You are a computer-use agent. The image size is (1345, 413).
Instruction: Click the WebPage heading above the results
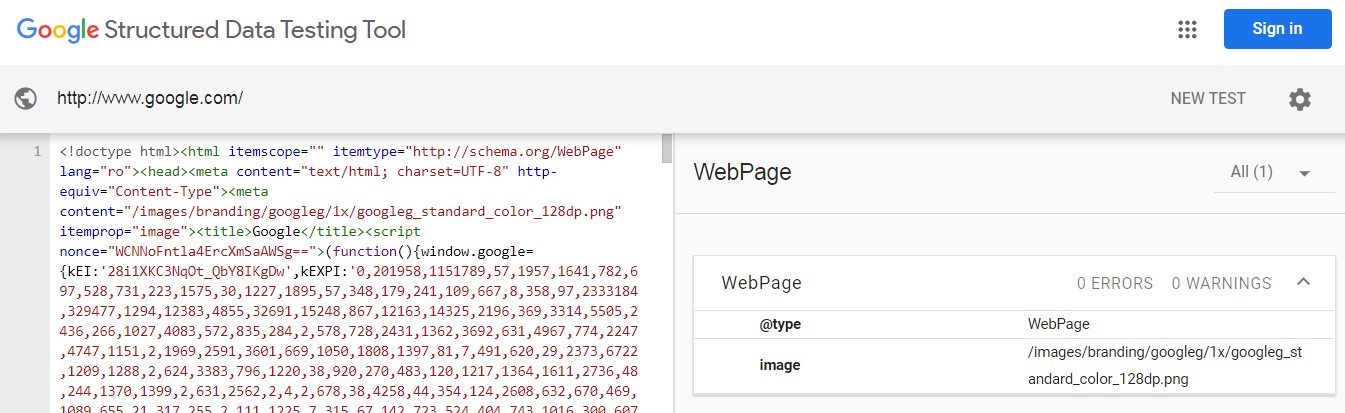click(x=742, y=172)
